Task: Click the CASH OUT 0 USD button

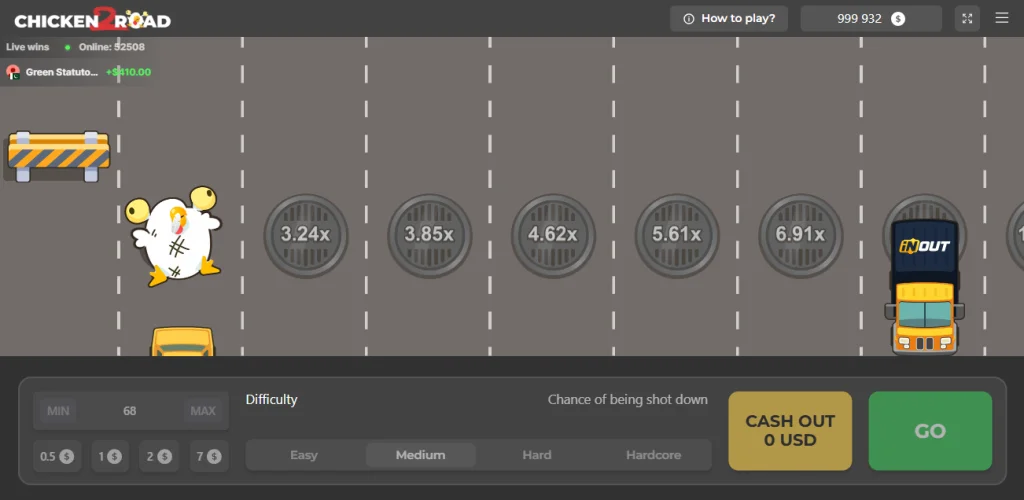Action: pyautogui.click(x=790, y=431)
